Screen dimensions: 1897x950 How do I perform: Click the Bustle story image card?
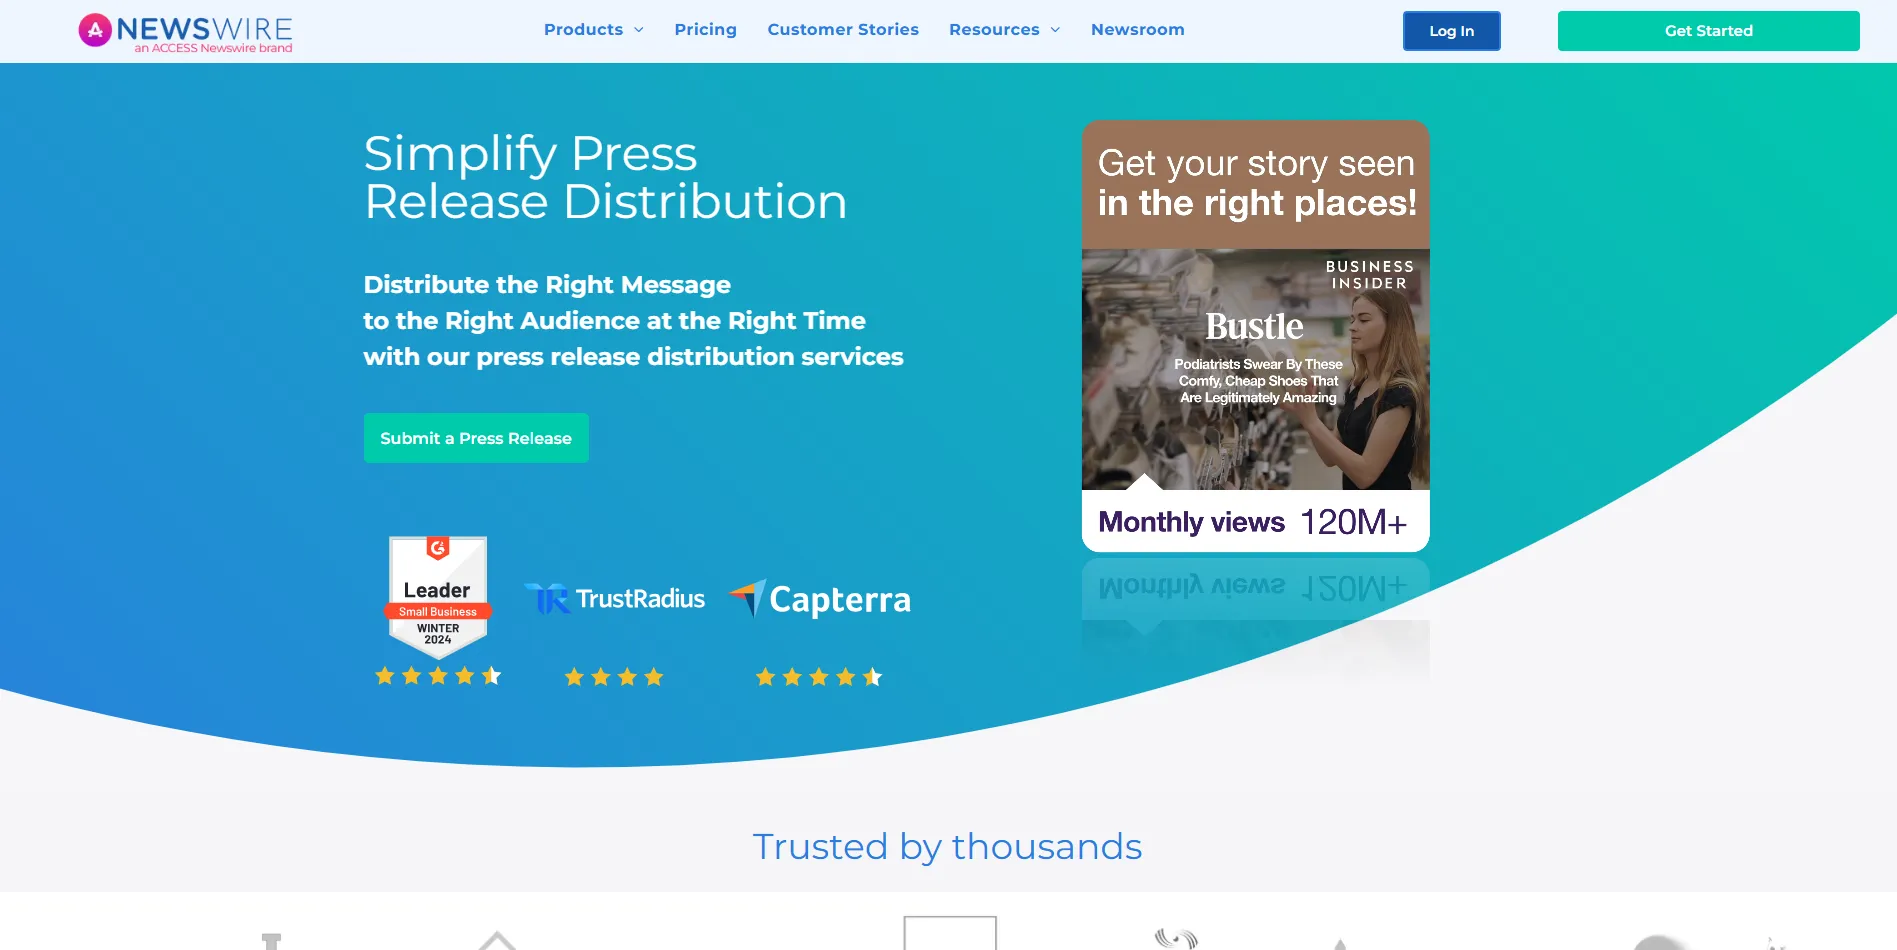[1256, 369]
